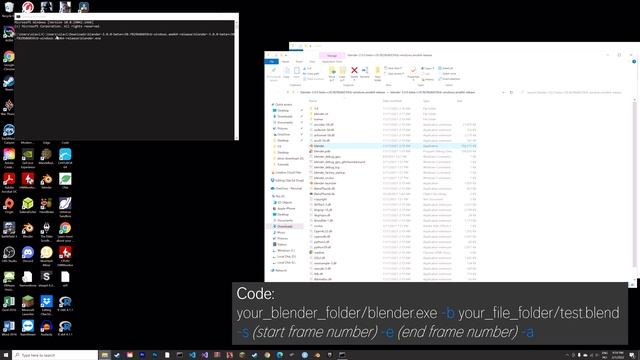
Task: Click Invert selection in the ribbon
Action: pos(449,79)
